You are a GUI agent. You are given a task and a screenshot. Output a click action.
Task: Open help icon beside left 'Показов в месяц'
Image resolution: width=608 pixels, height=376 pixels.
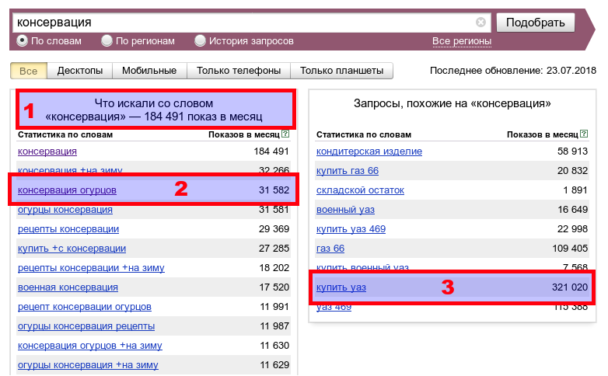(285, 134)
